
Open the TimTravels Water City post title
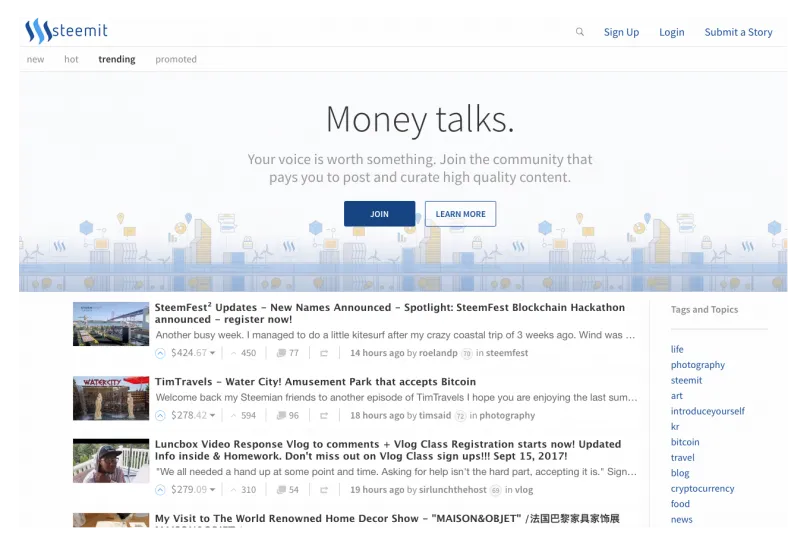tap(315, 382)
